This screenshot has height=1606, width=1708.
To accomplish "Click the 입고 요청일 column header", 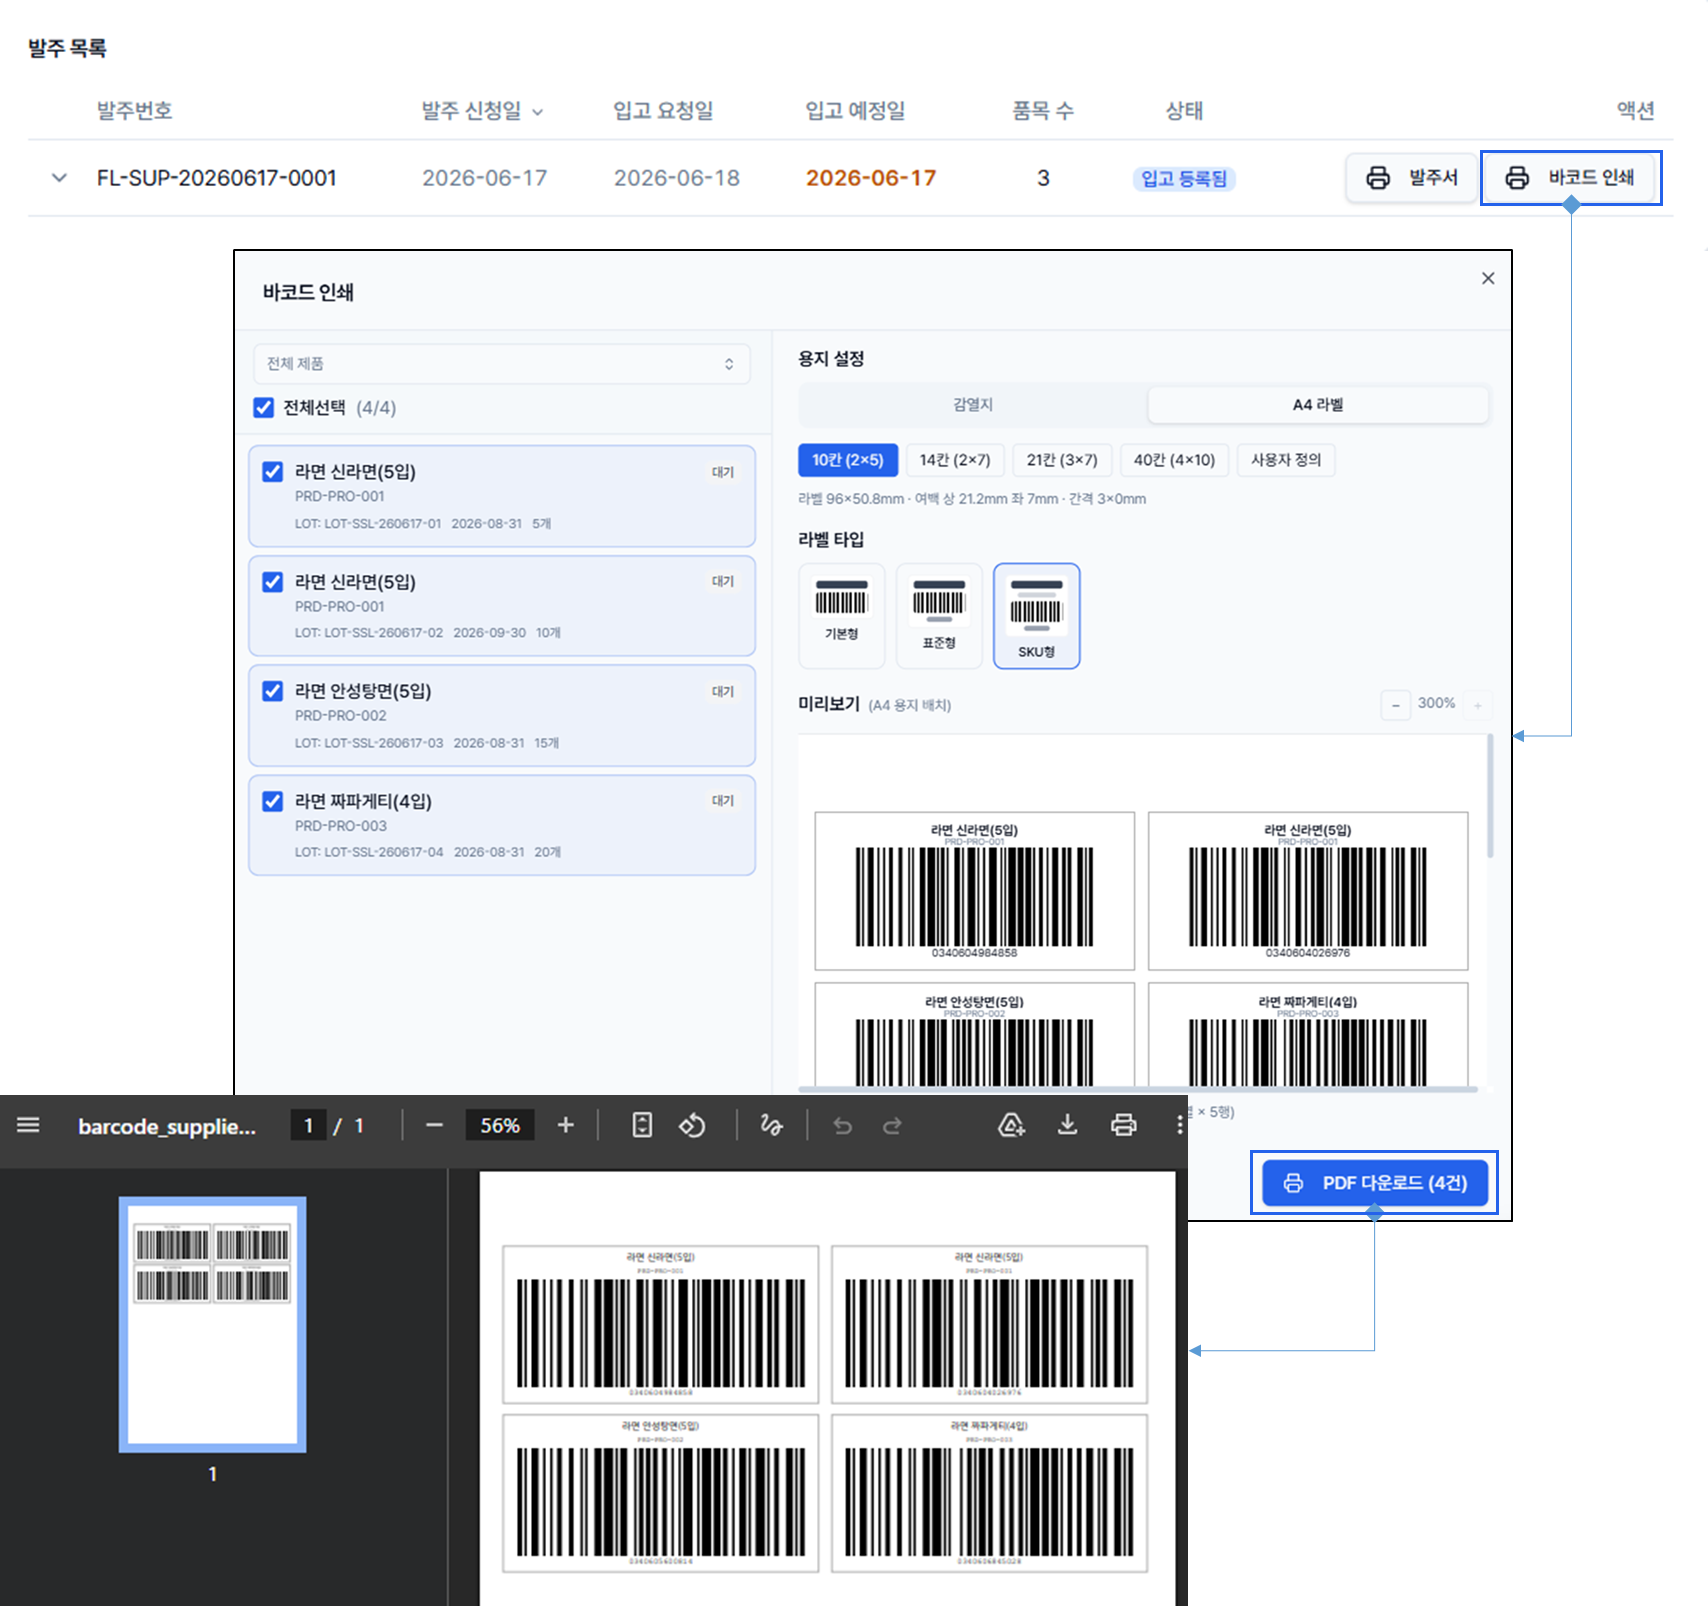I will pyautogui.click(x=663, y=110).
